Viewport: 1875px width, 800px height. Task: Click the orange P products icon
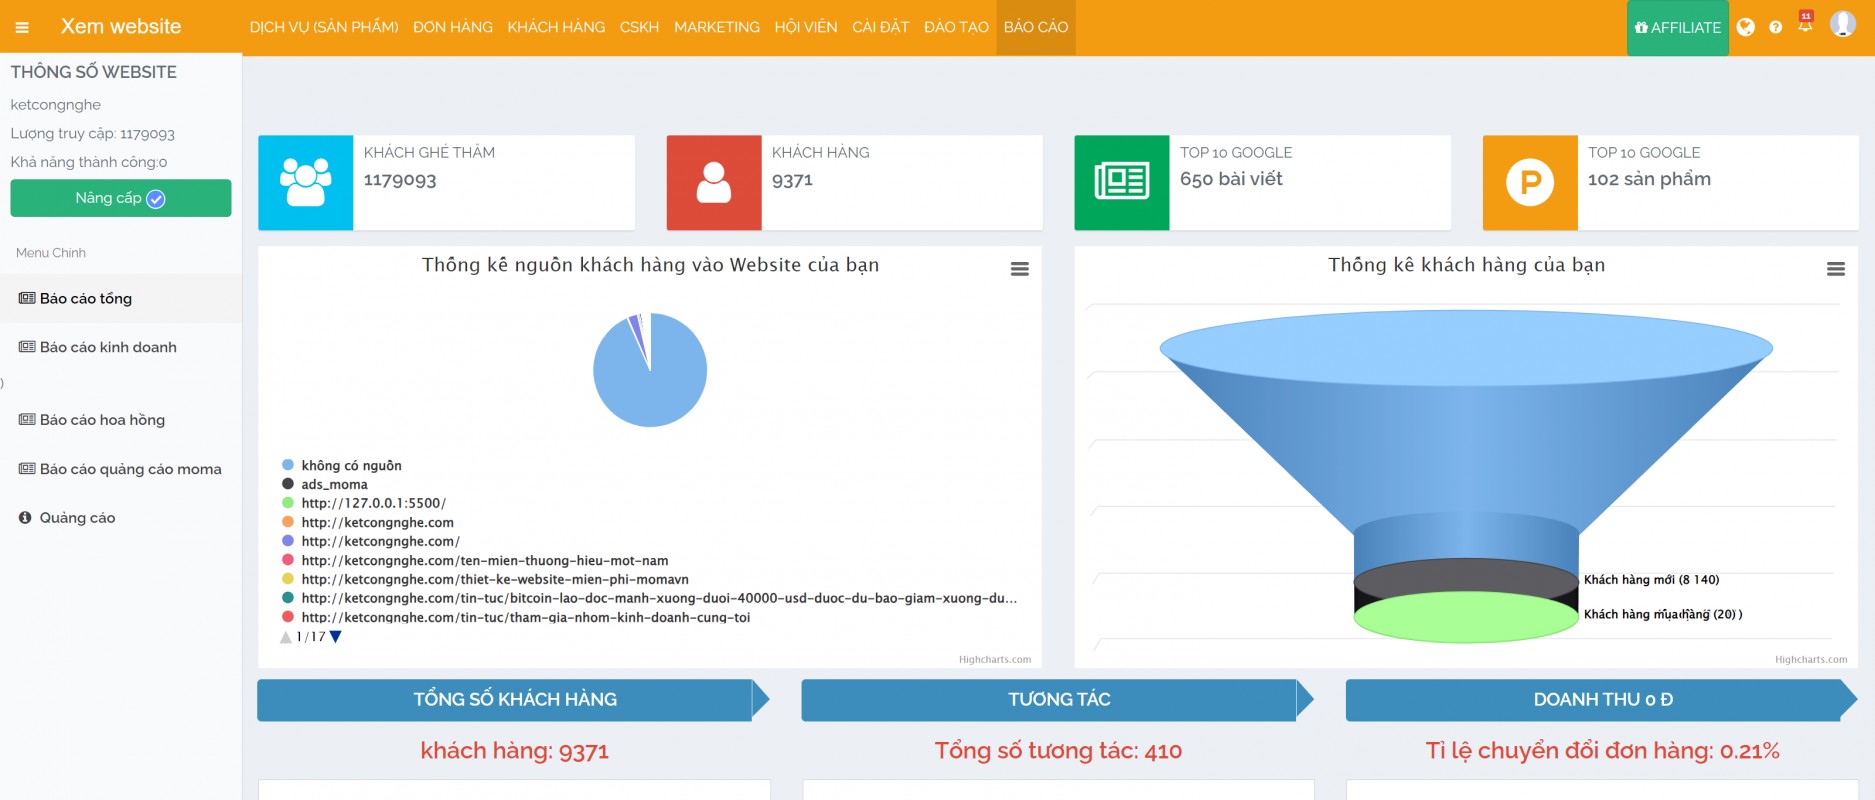1530,183
